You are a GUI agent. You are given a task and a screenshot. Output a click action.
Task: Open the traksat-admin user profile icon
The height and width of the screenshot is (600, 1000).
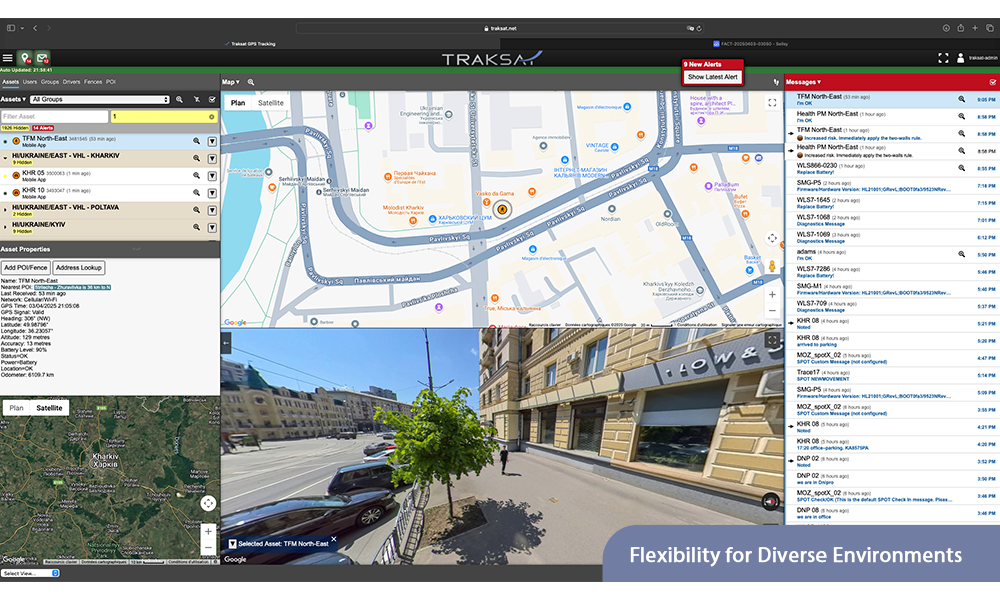pyautogui.click(x=961, y=58)
